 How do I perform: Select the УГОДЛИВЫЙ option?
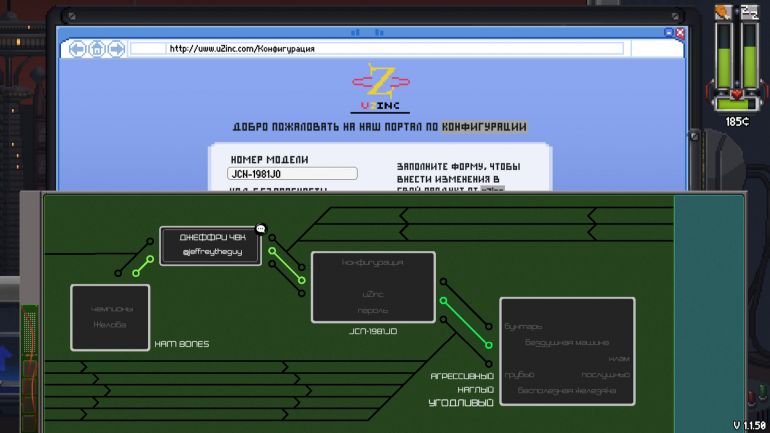pos(462,402)
